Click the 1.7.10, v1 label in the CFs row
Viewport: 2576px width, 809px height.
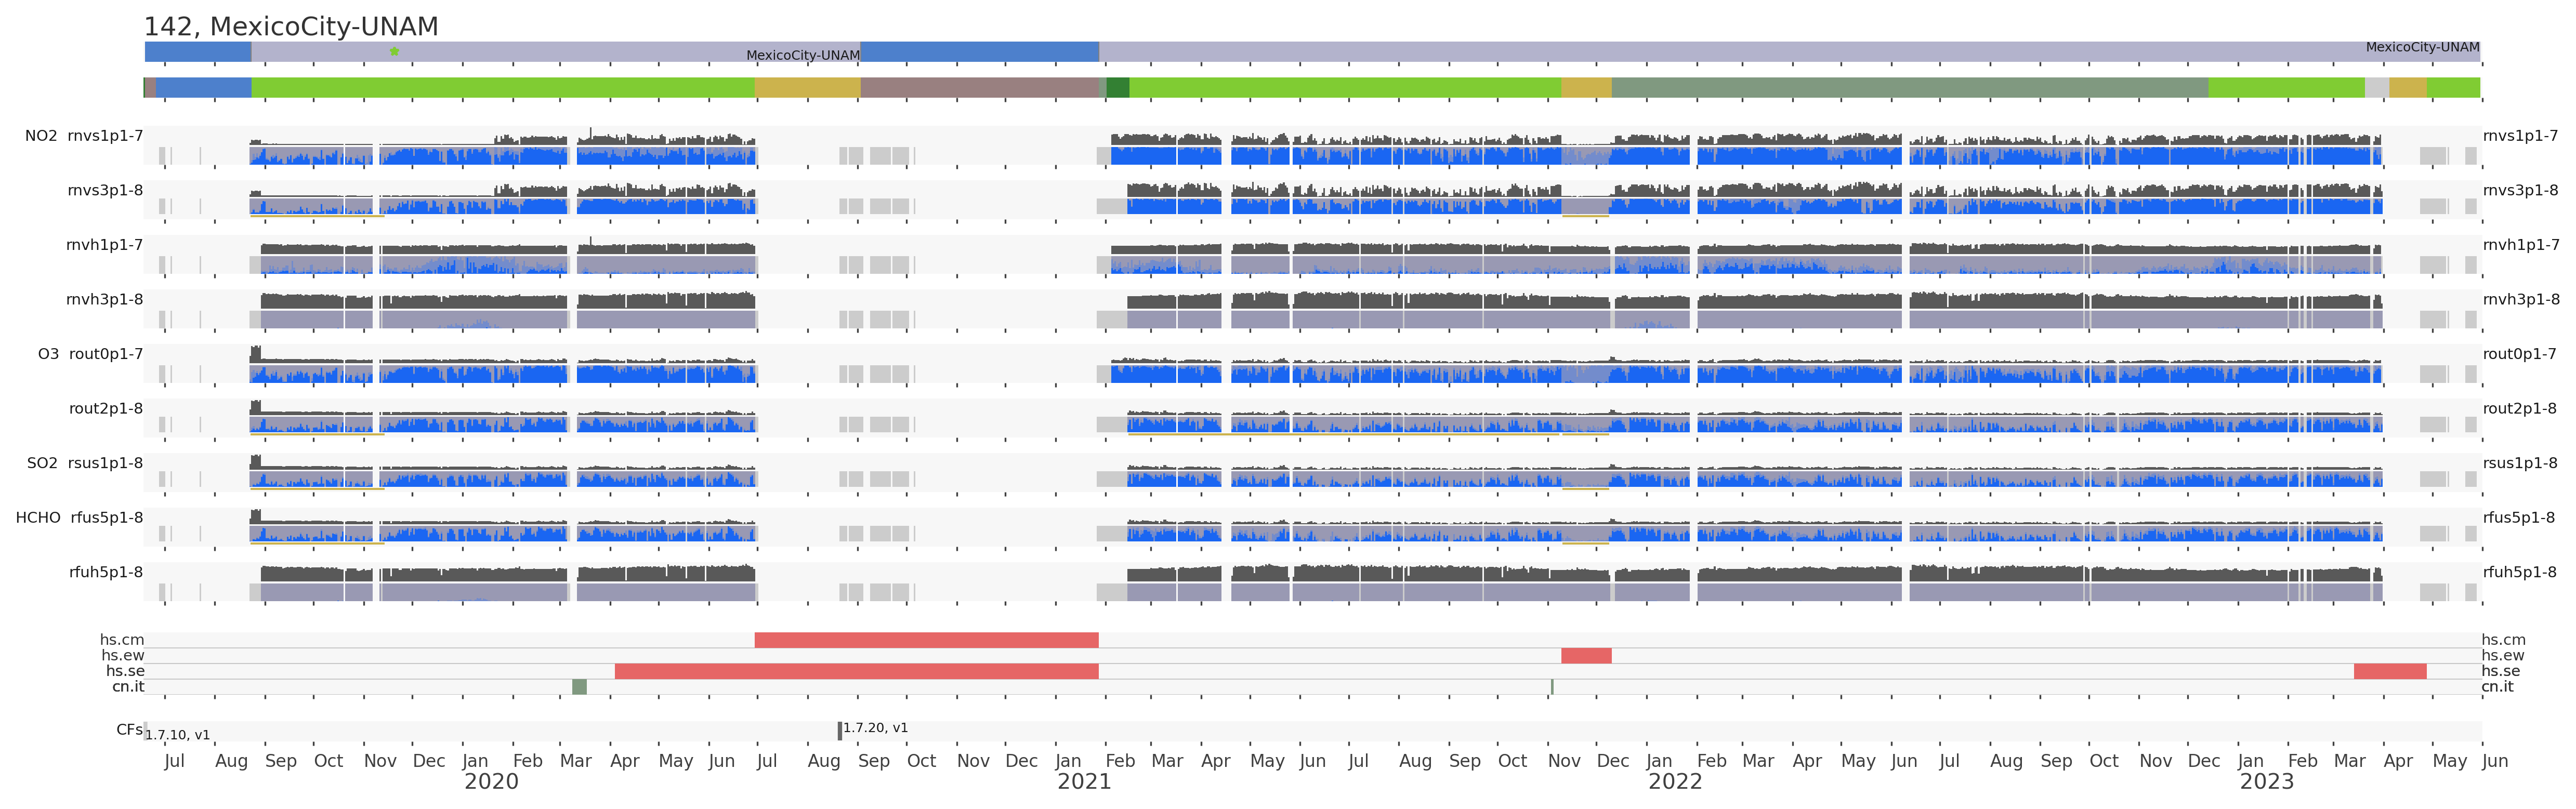click(177, 735)
